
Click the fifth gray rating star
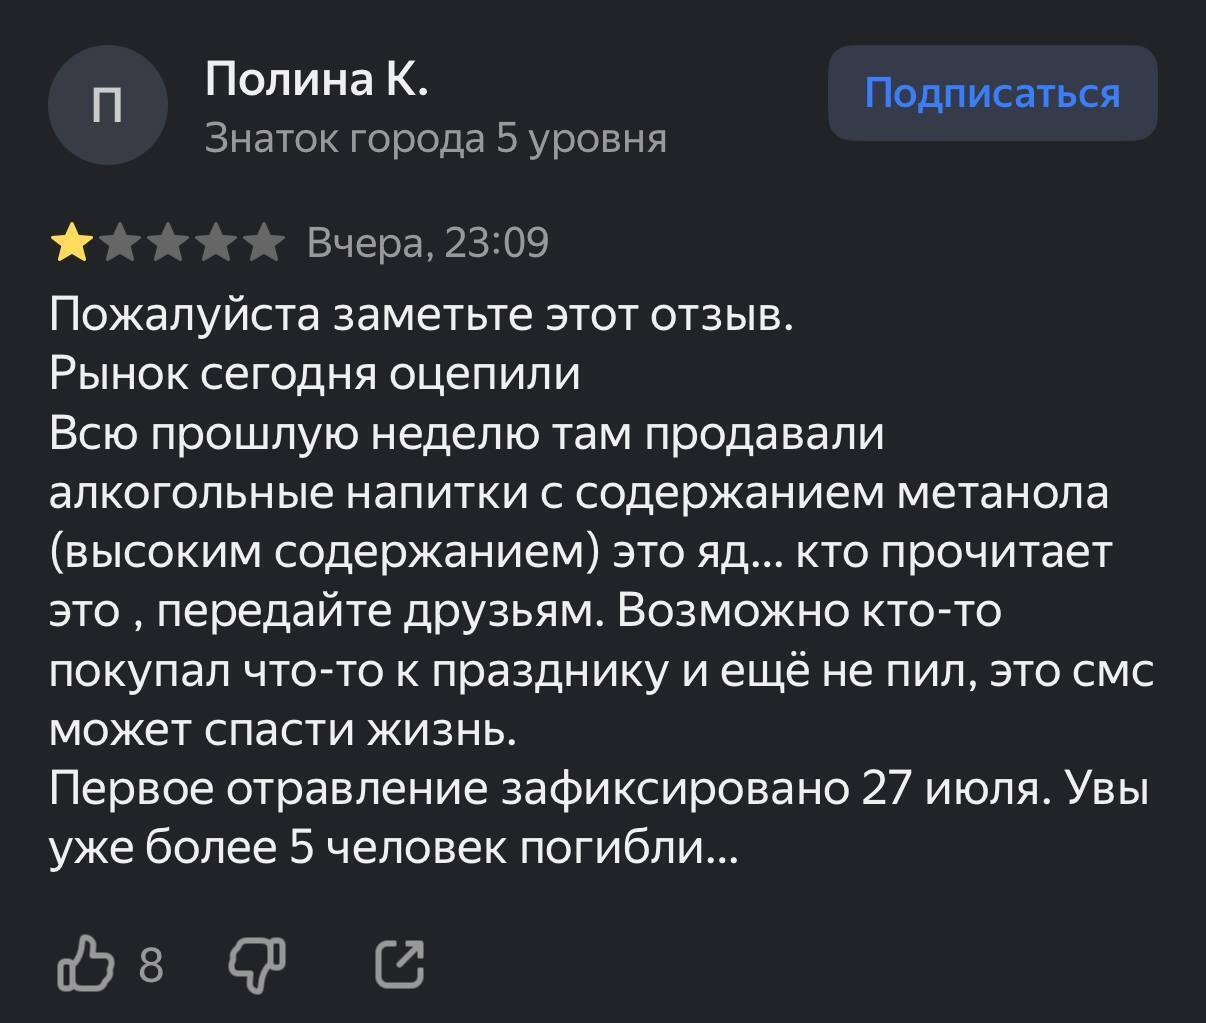263,244
